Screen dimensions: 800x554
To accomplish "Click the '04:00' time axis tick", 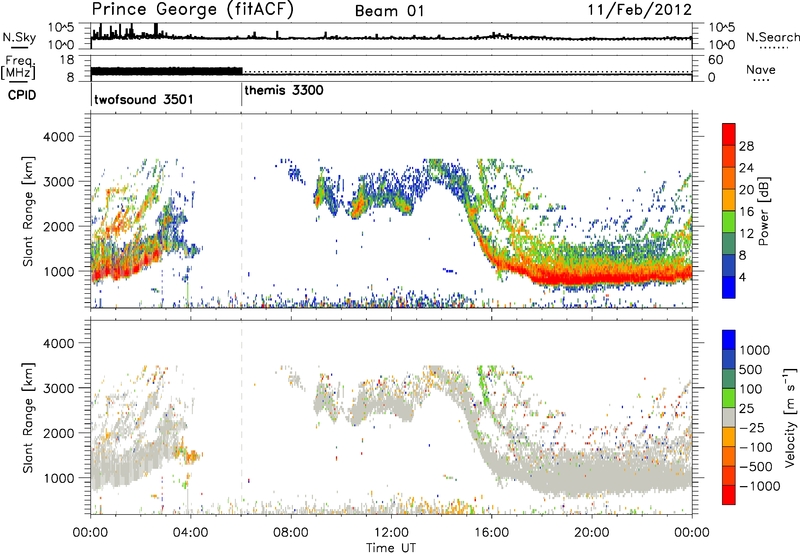I will [191, 533].
